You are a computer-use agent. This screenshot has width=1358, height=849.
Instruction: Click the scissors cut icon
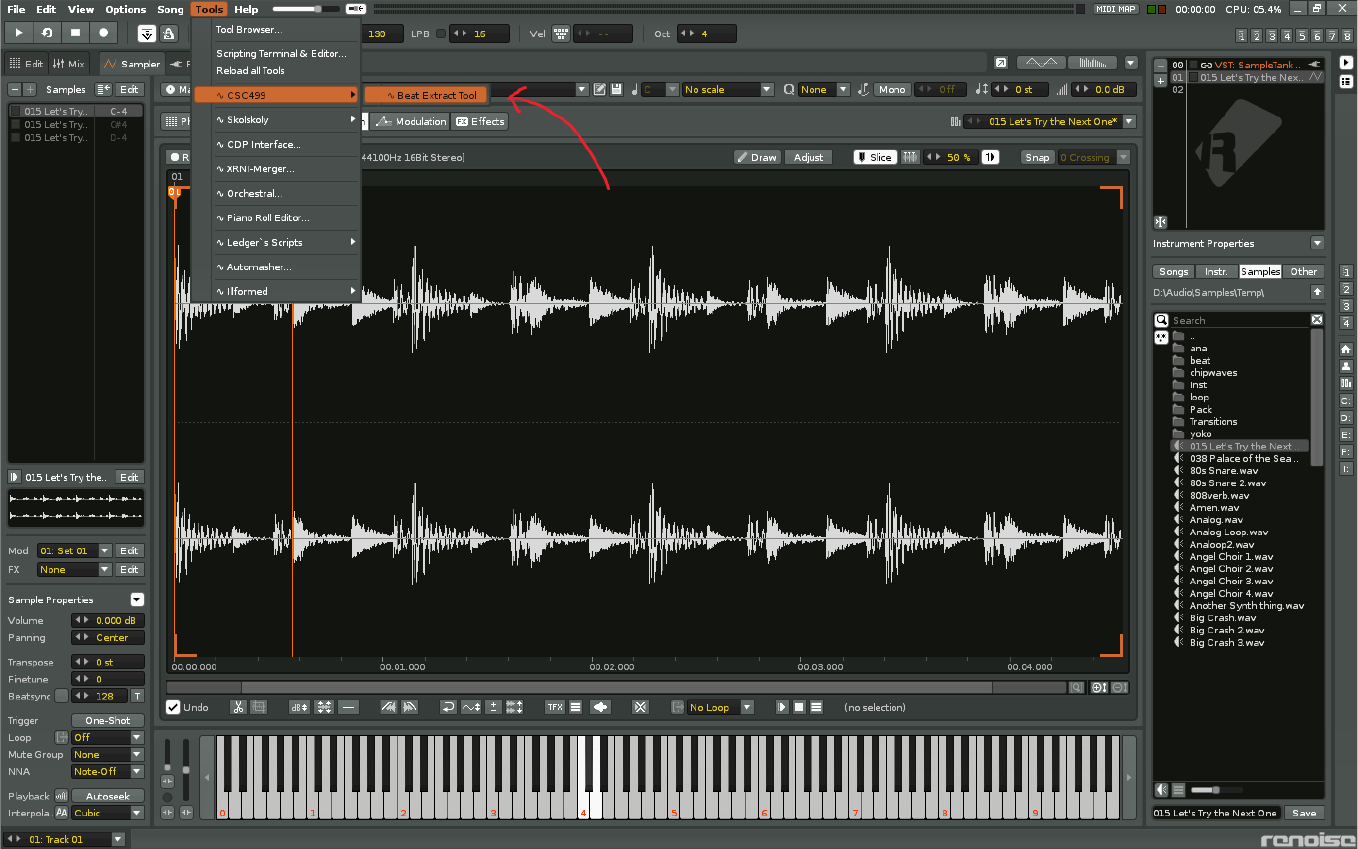click(238, 707)
